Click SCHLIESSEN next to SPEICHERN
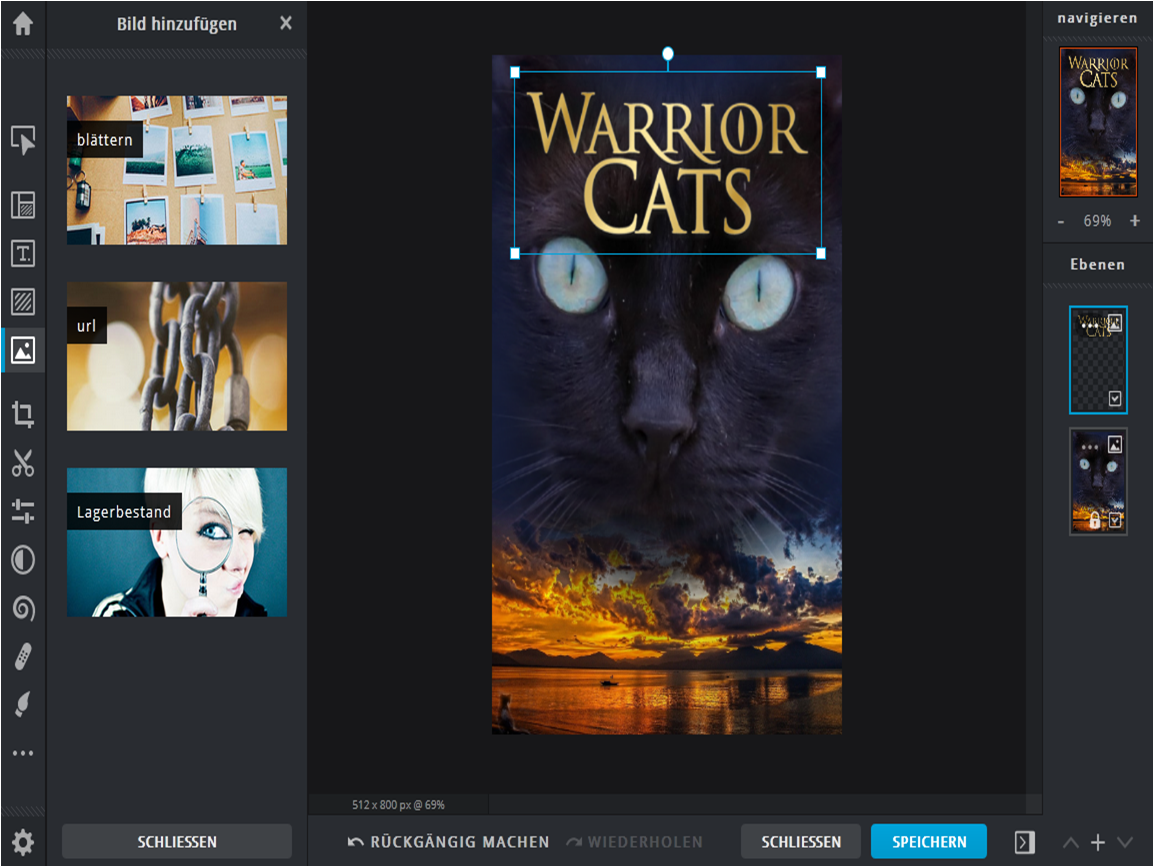The image size is (1154, 867). [801, 842]
